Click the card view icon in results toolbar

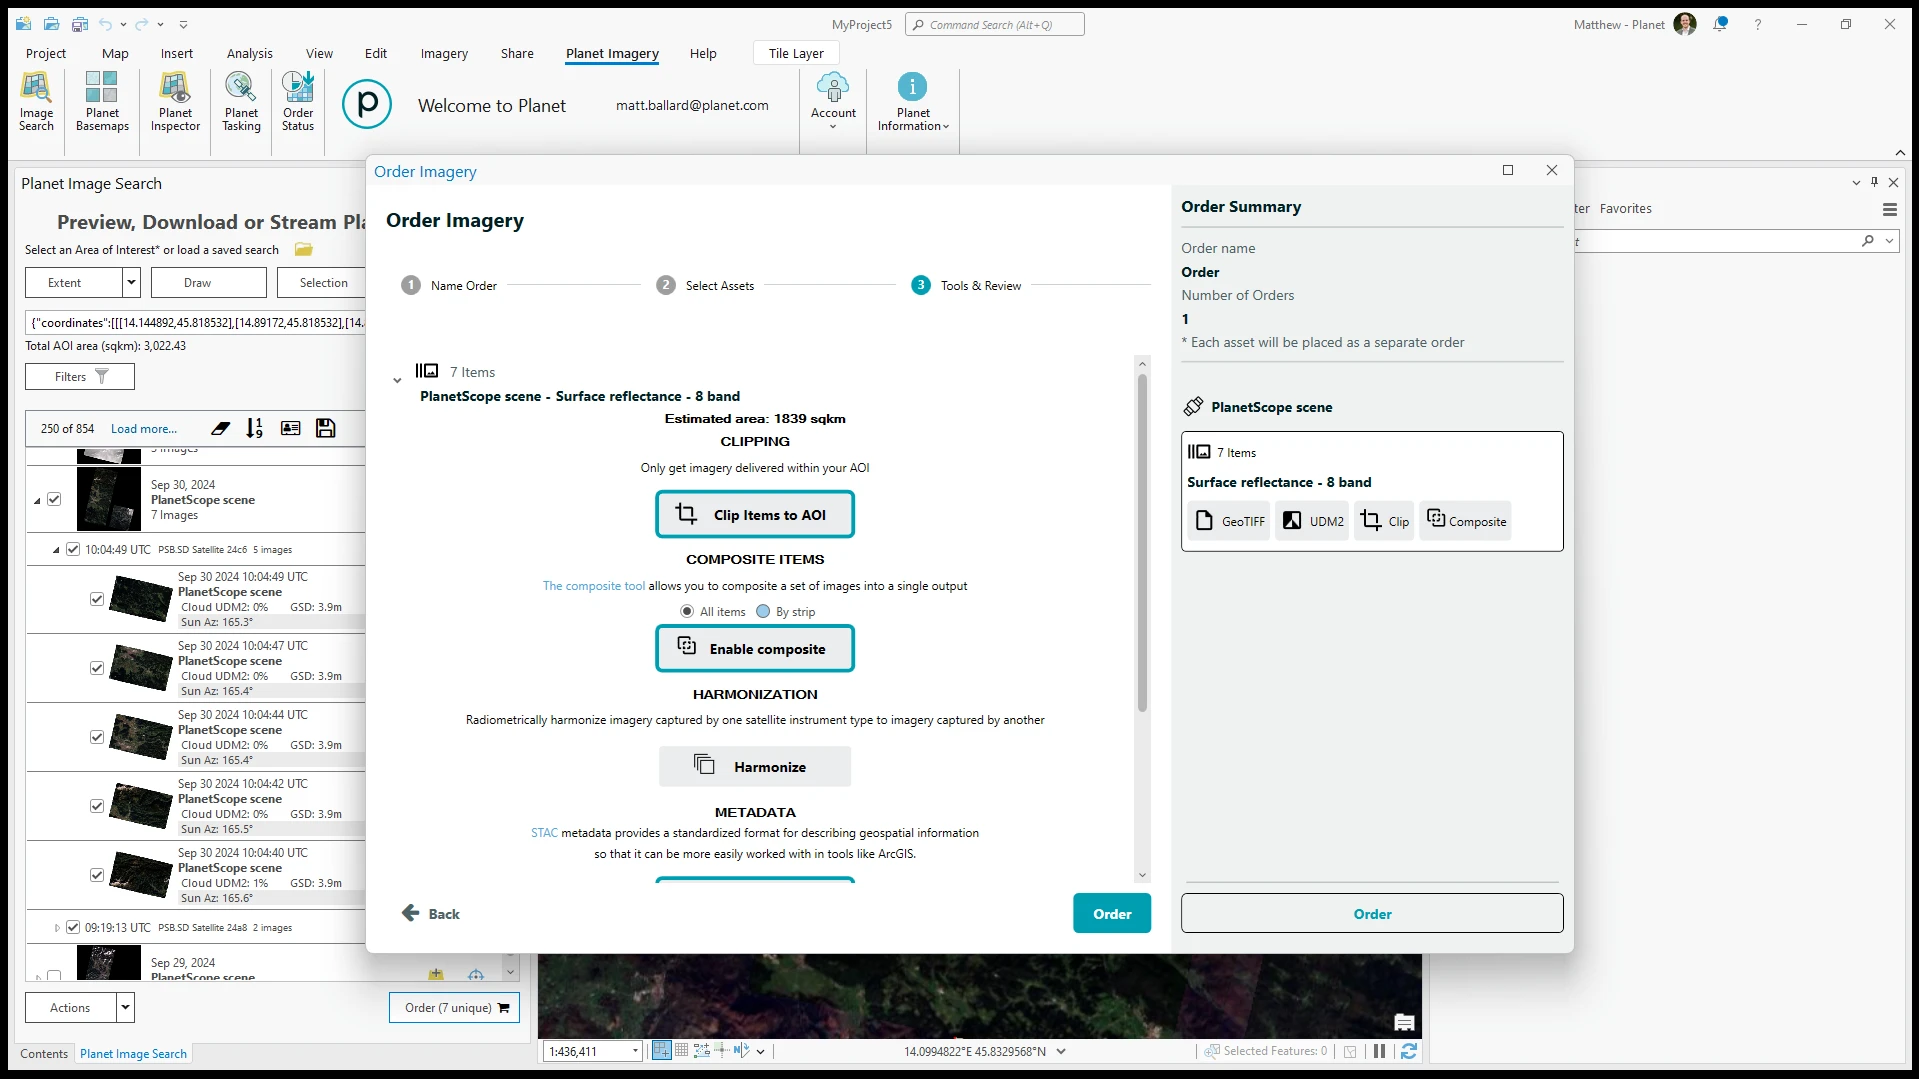[x=290, y=428]
